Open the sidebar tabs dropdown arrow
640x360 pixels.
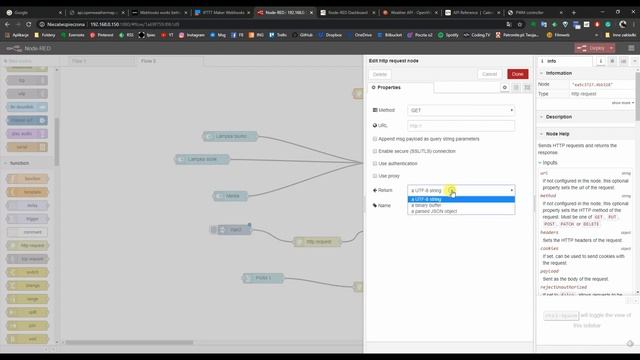(x=635, y=61)
